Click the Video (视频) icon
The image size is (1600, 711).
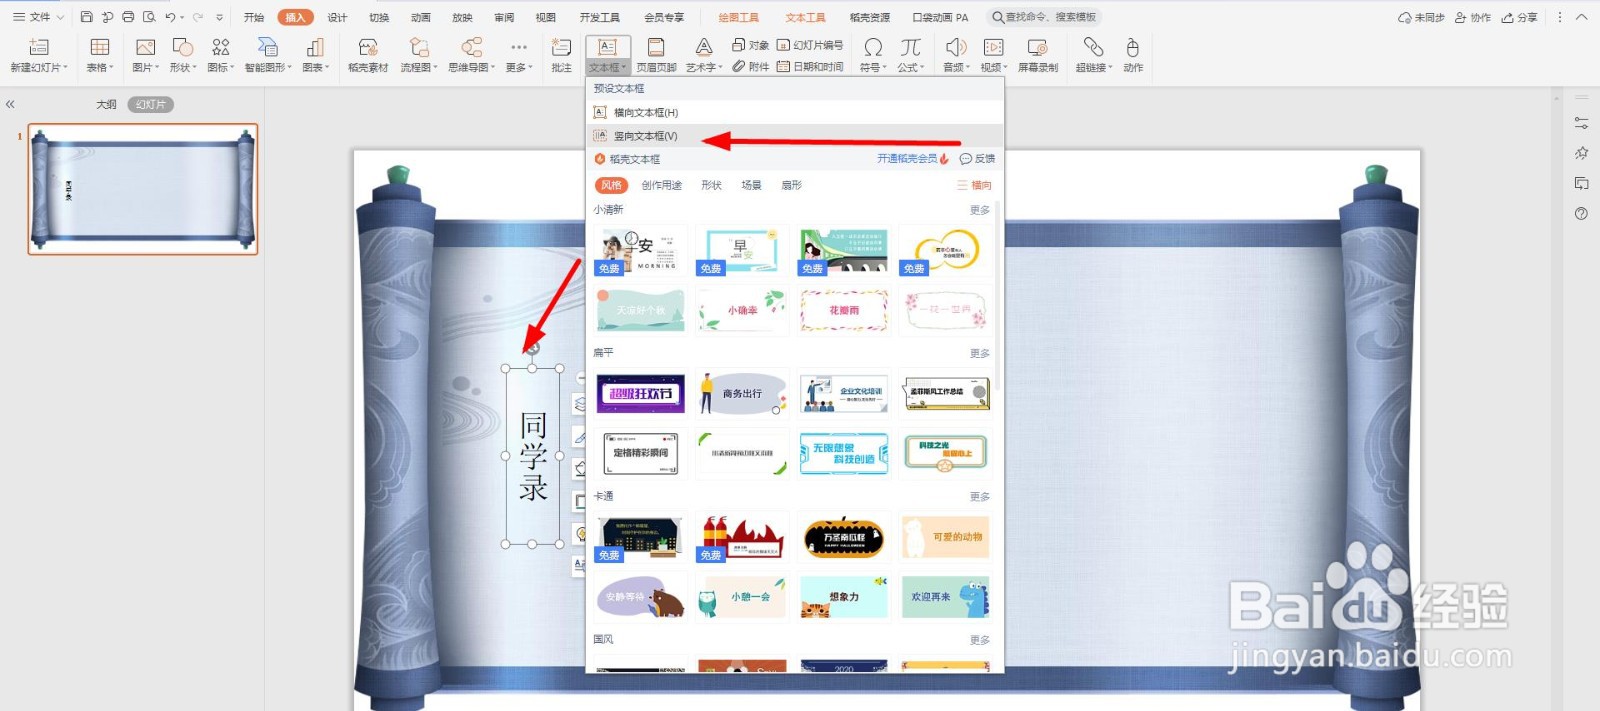[x=993, y=47]
